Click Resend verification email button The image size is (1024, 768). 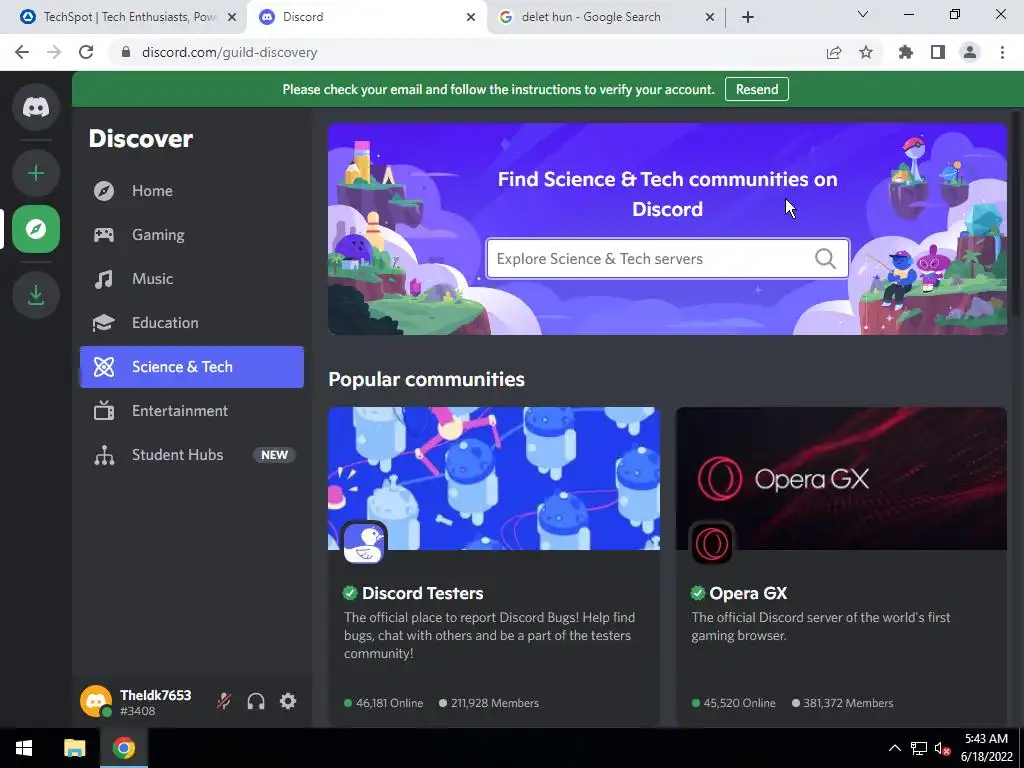(757, 89)
